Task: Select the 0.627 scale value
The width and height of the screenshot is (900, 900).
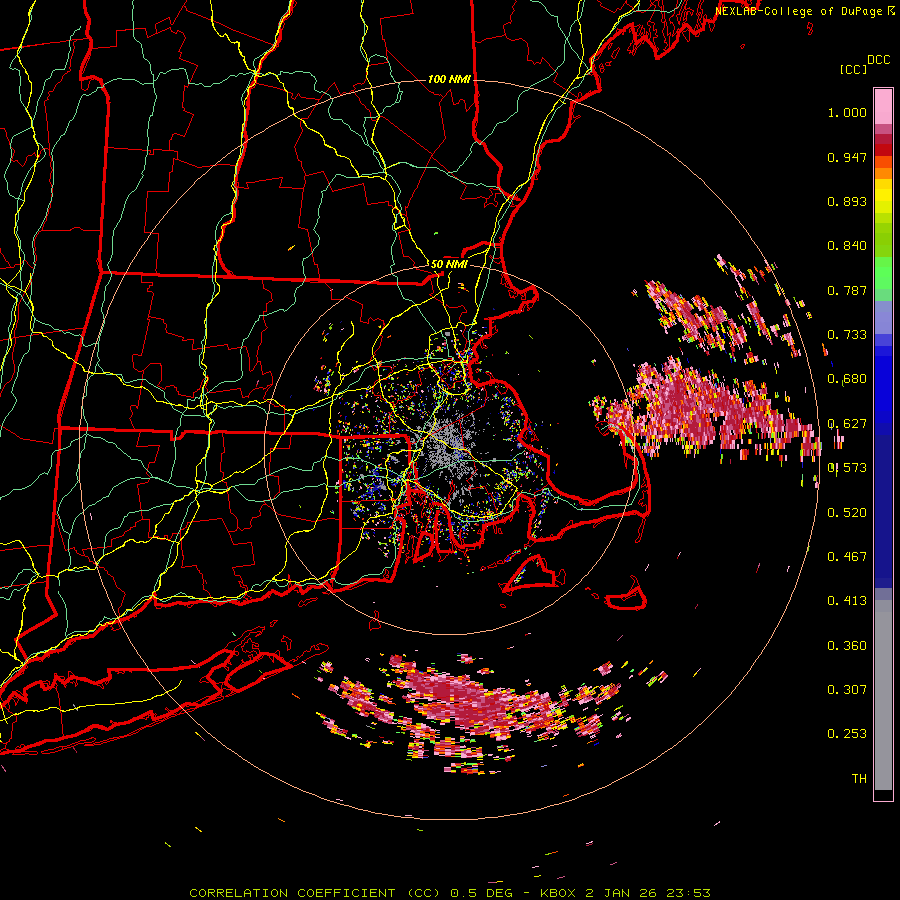Action: pos(847,424)
